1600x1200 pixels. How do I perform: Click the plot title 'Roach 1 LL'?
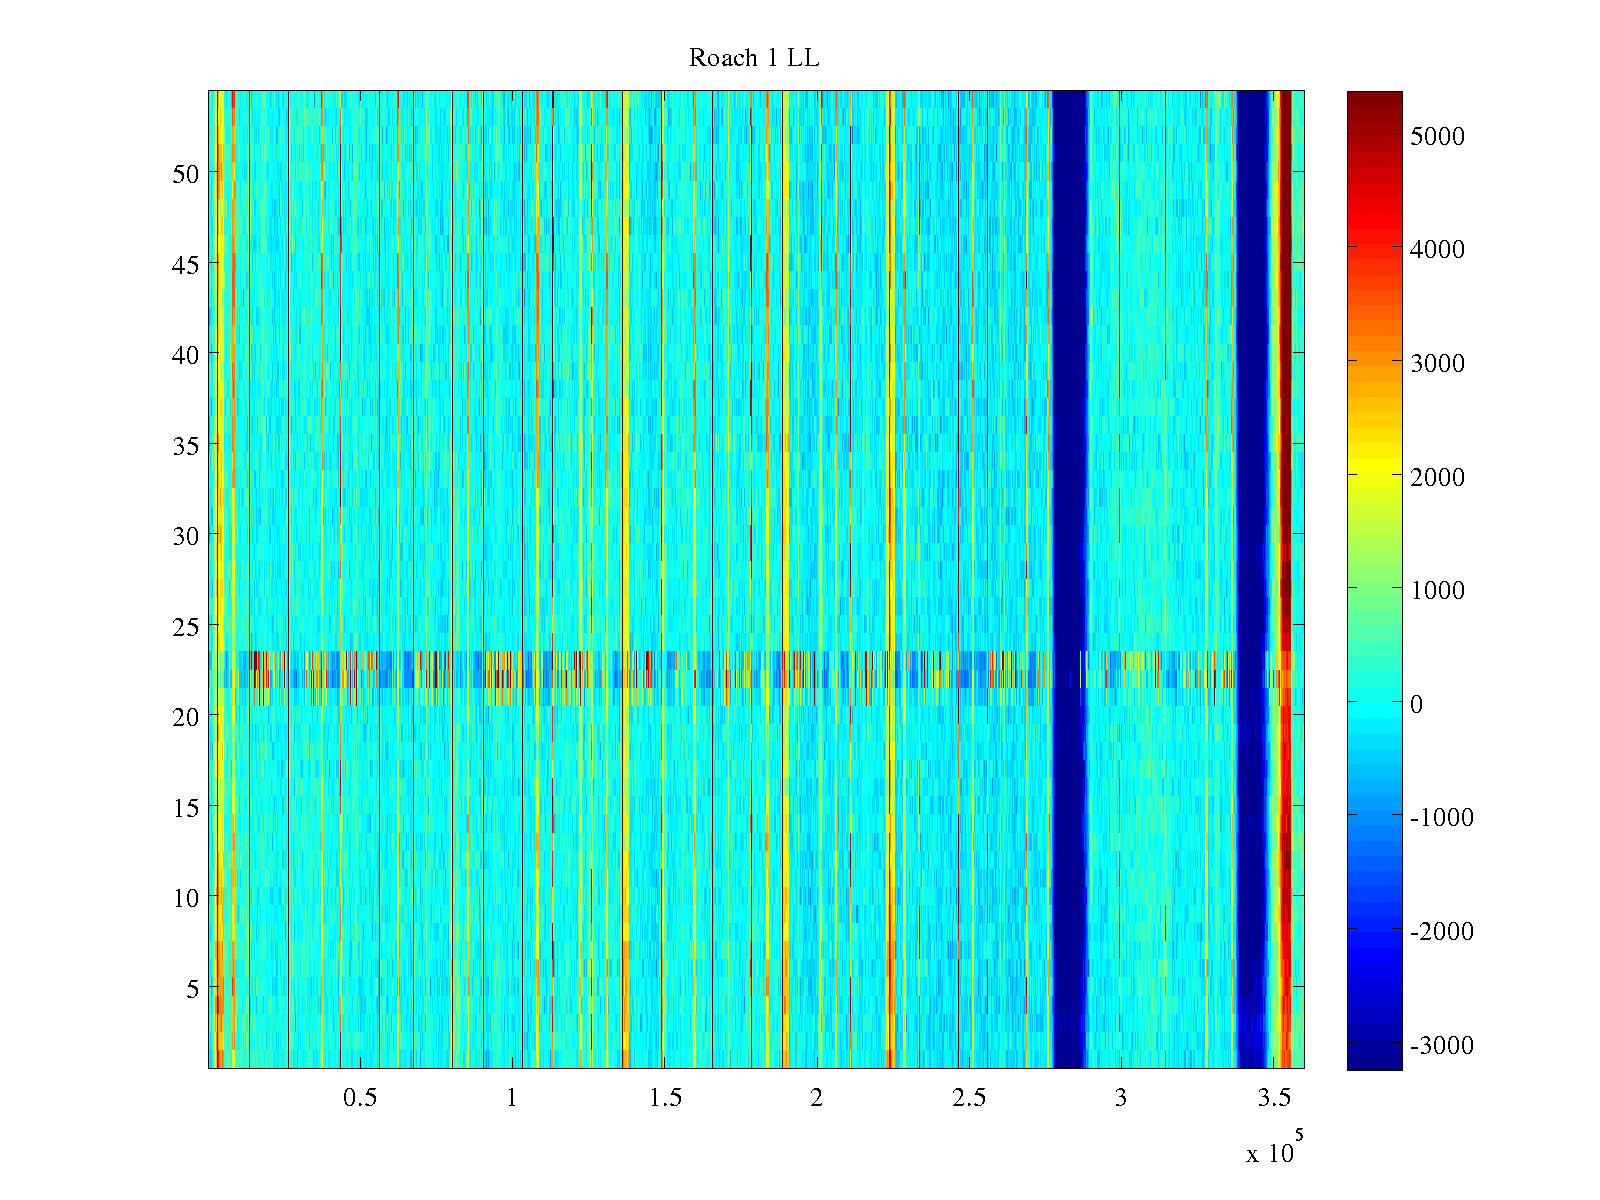[x=754, y=58]
